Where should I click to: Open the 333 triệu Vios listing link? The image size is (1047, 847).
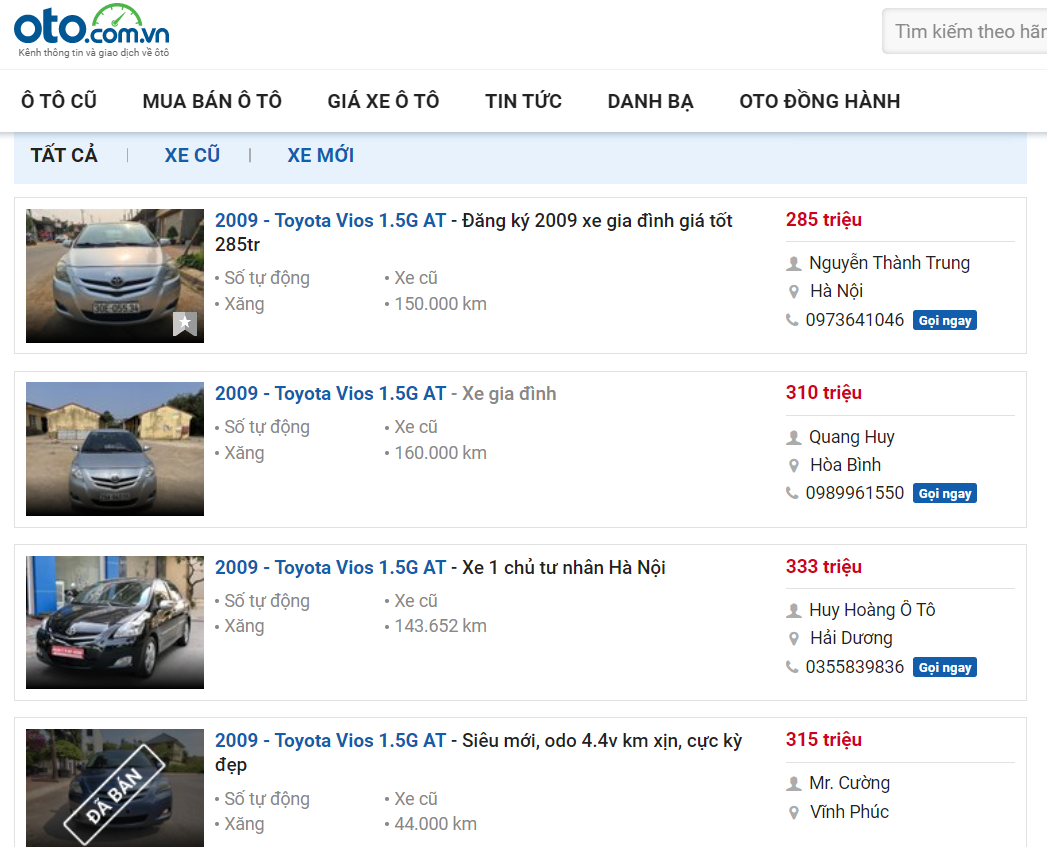pyautogui.click(x=330, y=567)
